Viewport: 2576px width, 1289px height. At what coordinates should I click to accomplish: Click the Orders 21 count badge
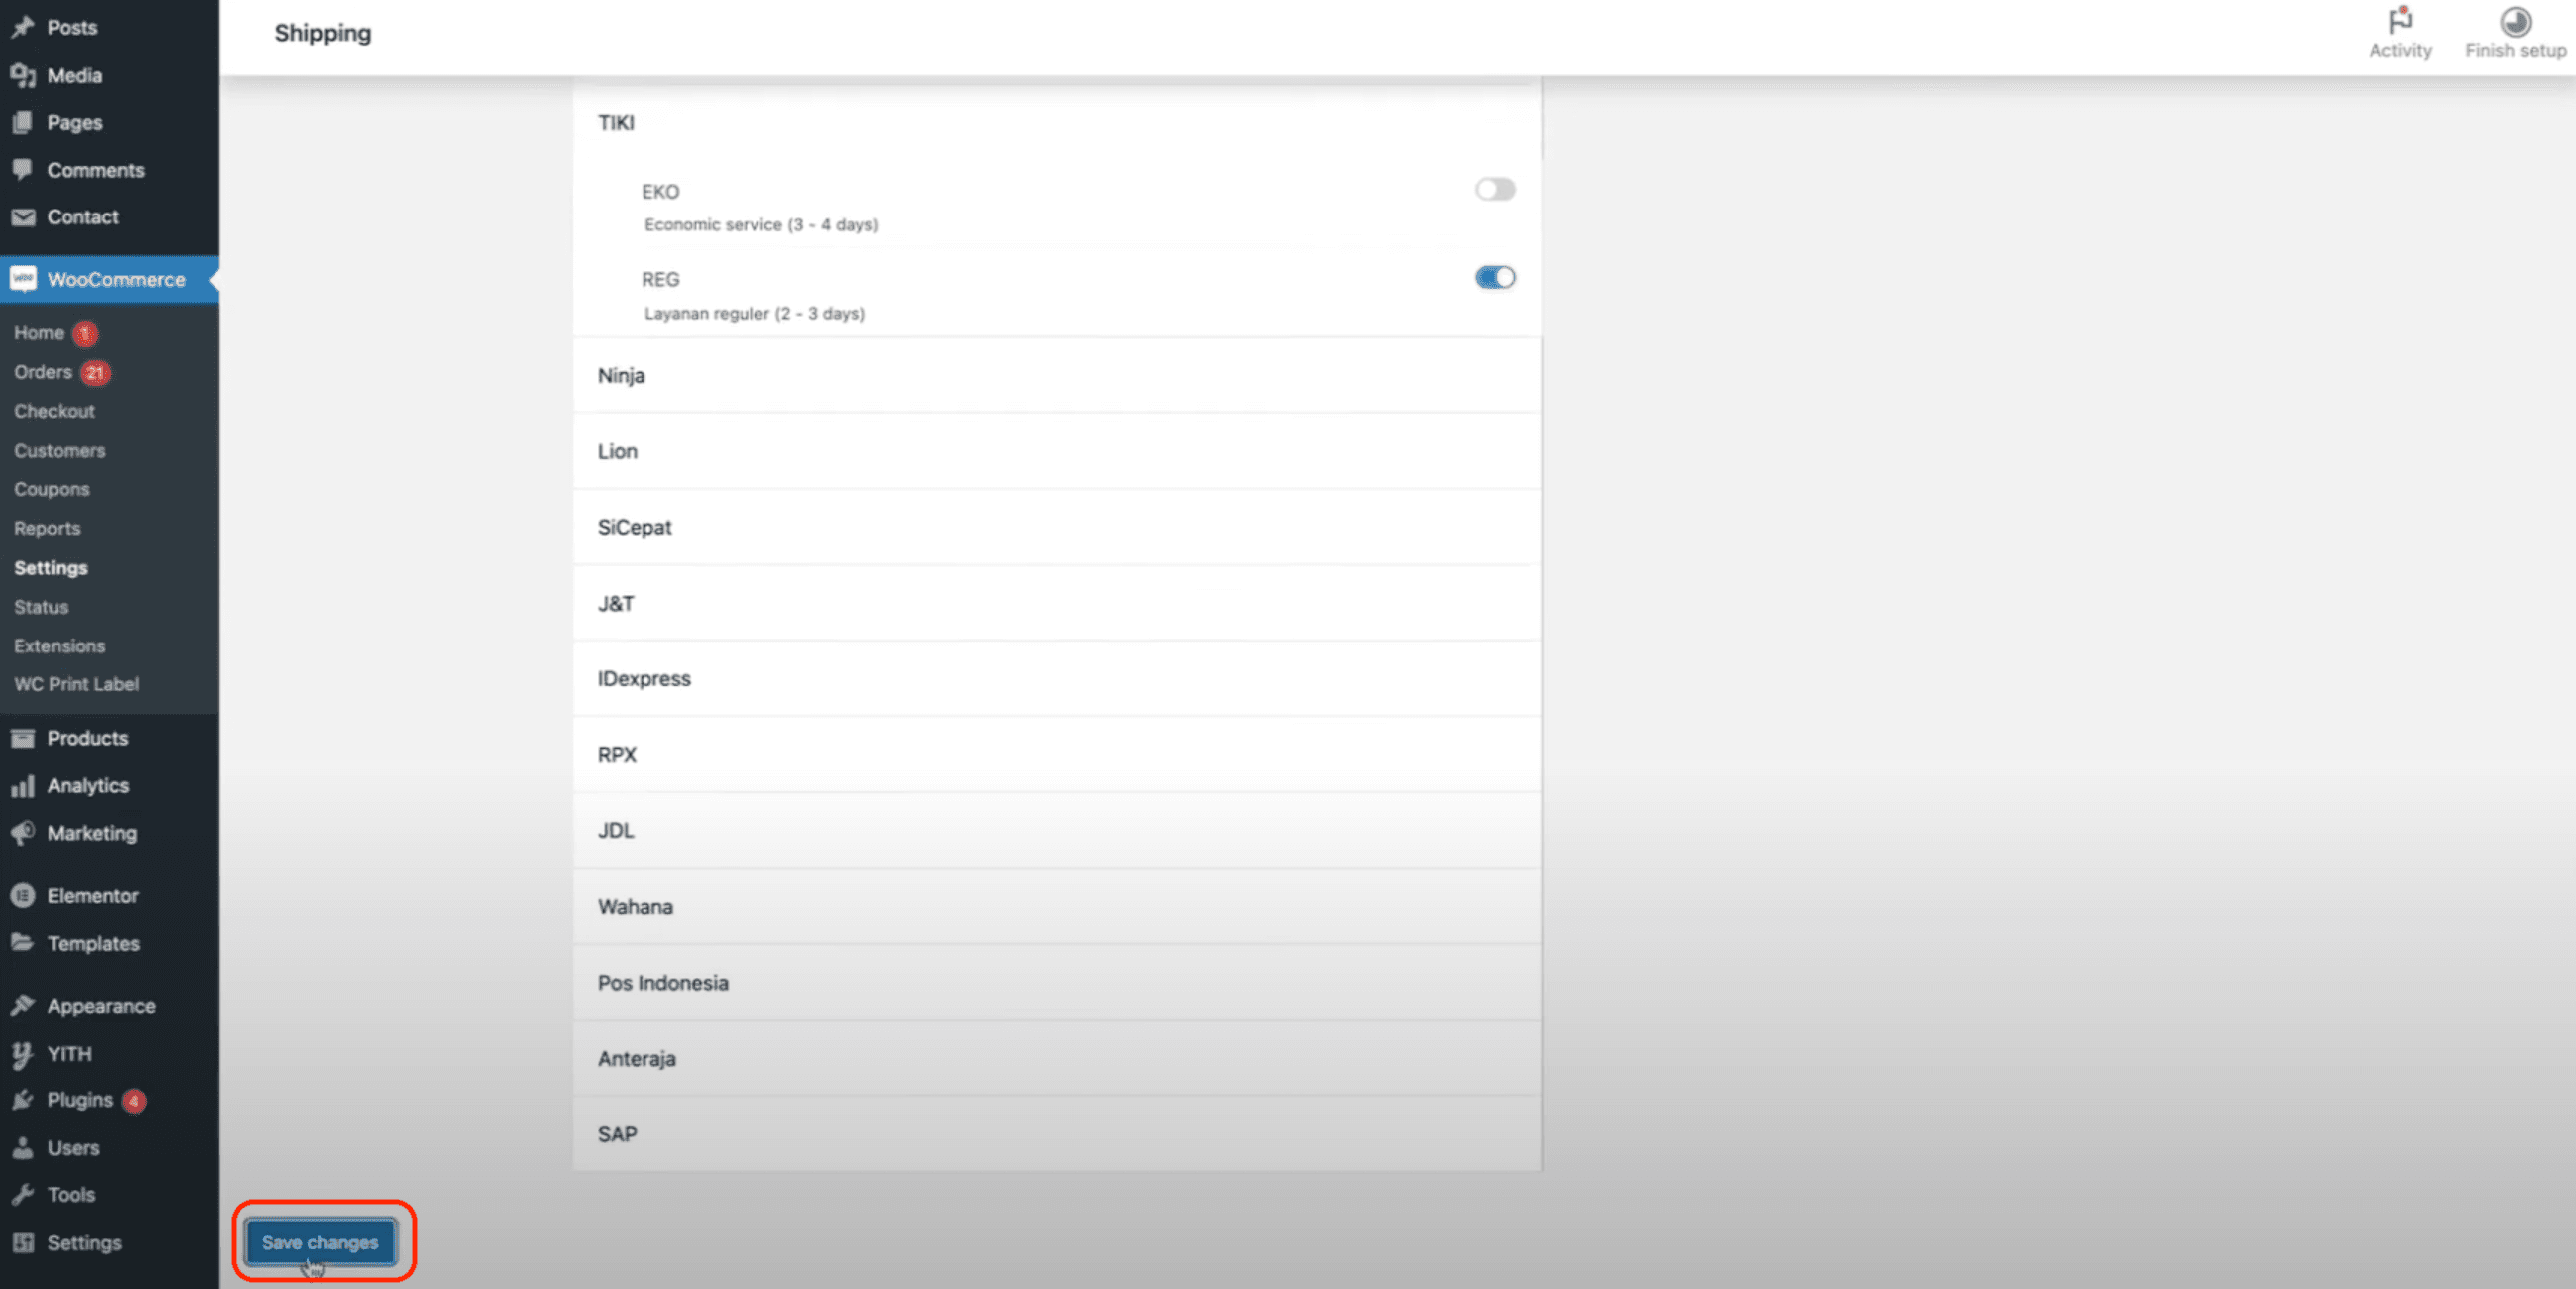(94, 373)
